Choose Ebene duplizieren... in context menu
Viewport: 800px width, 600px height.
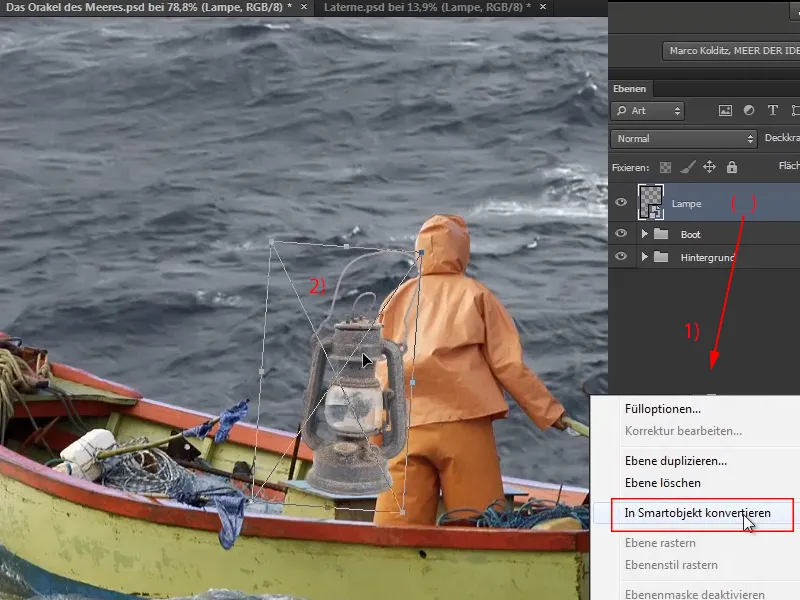tap(676, 461)
